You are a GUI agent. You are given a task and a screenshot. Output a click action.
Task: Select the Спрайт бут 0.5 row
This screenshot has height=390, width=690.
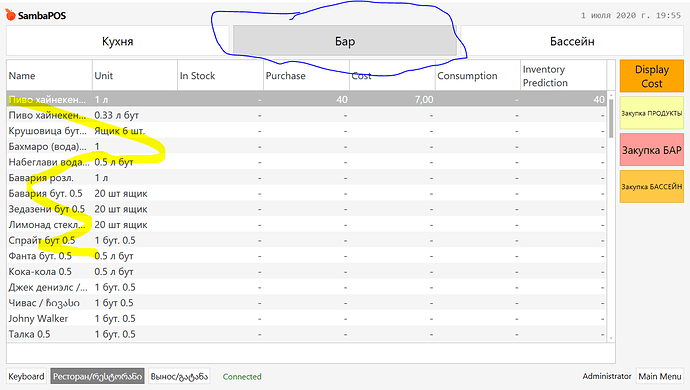tap(307, 240)
